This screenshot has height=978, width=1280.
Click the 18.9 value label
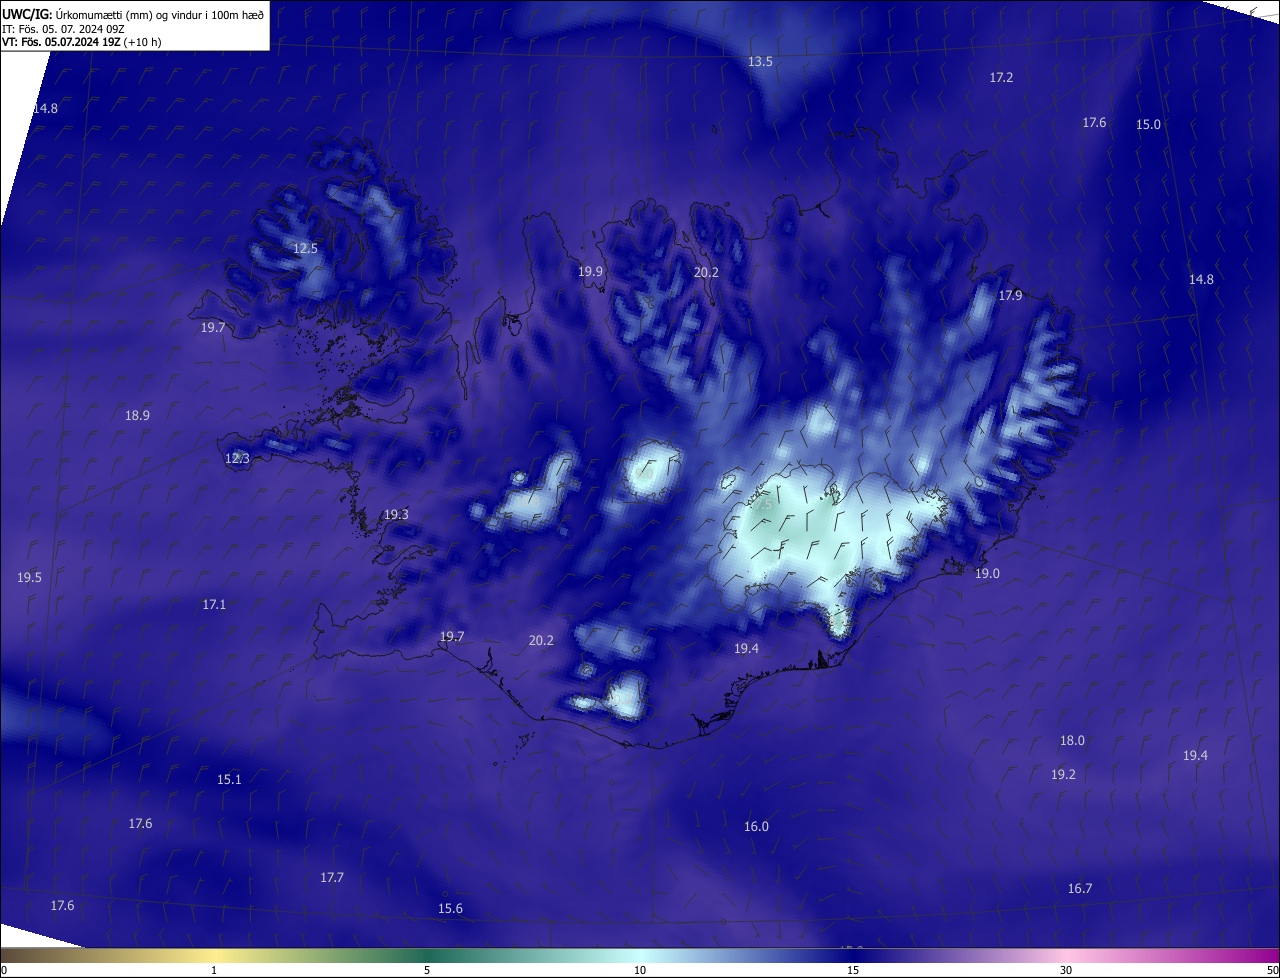click(137, 416)
